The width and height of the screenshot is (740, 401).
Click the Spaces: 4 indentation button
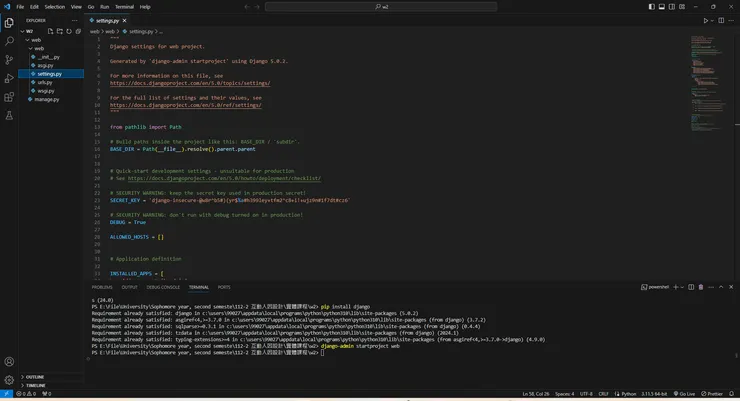click(x=565, y=394)
